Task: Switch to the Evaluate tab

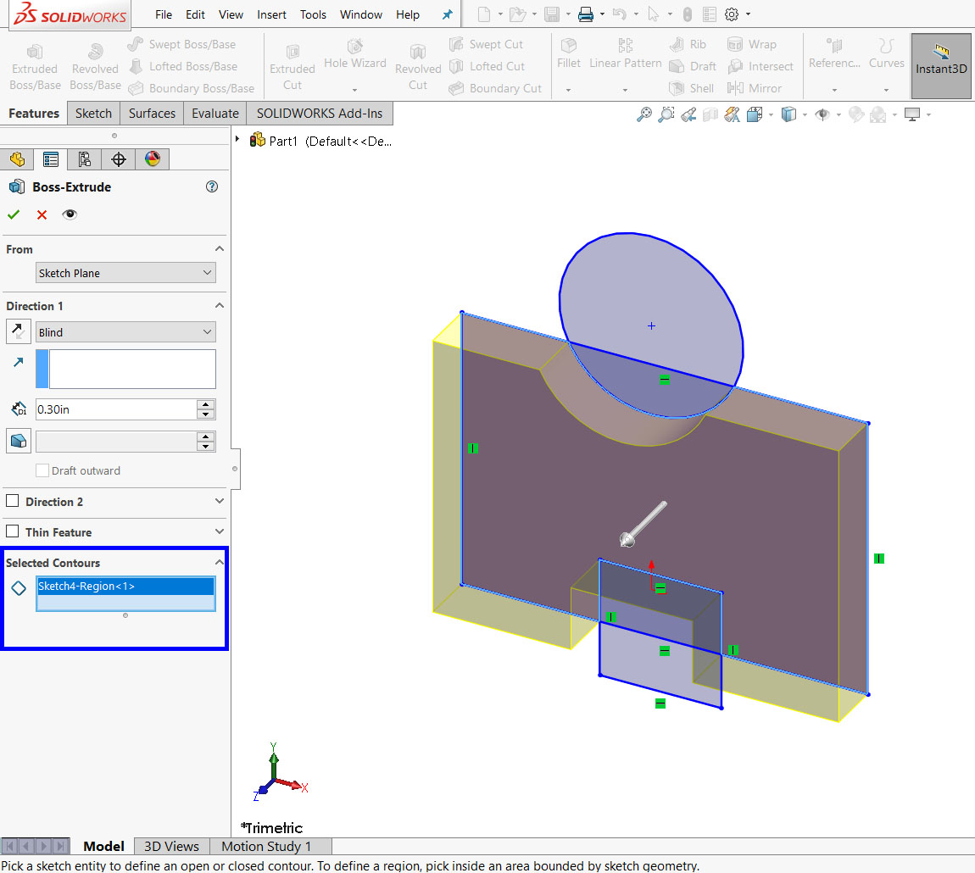Action: coord(215,113)
